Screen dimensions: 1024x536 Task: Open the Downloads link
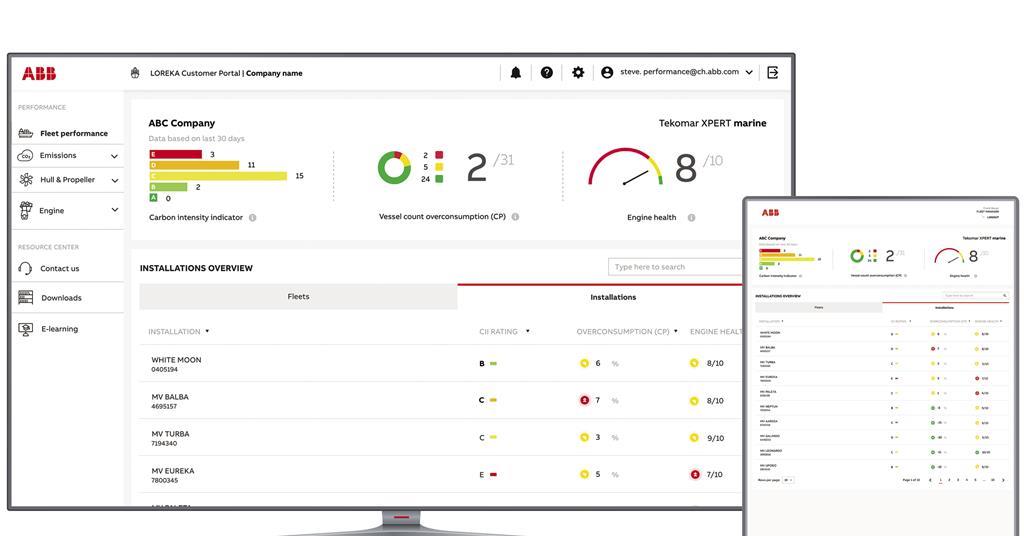click(x=61, y=298)
